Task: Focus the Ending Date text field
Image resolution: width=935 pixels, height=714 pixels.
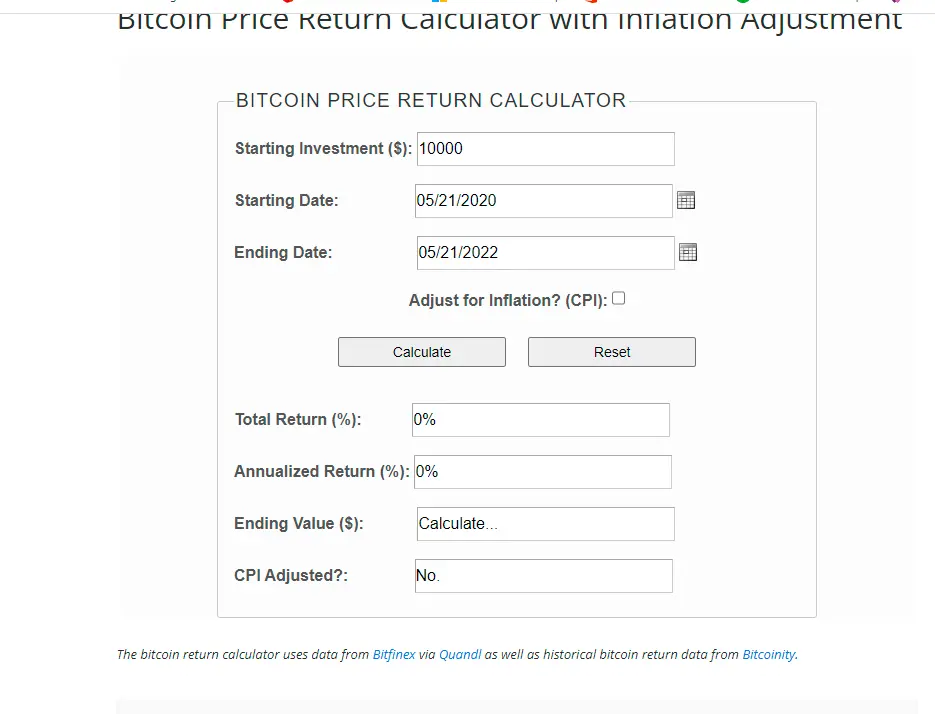Action: pyautogui.click(x=545, y=253)
